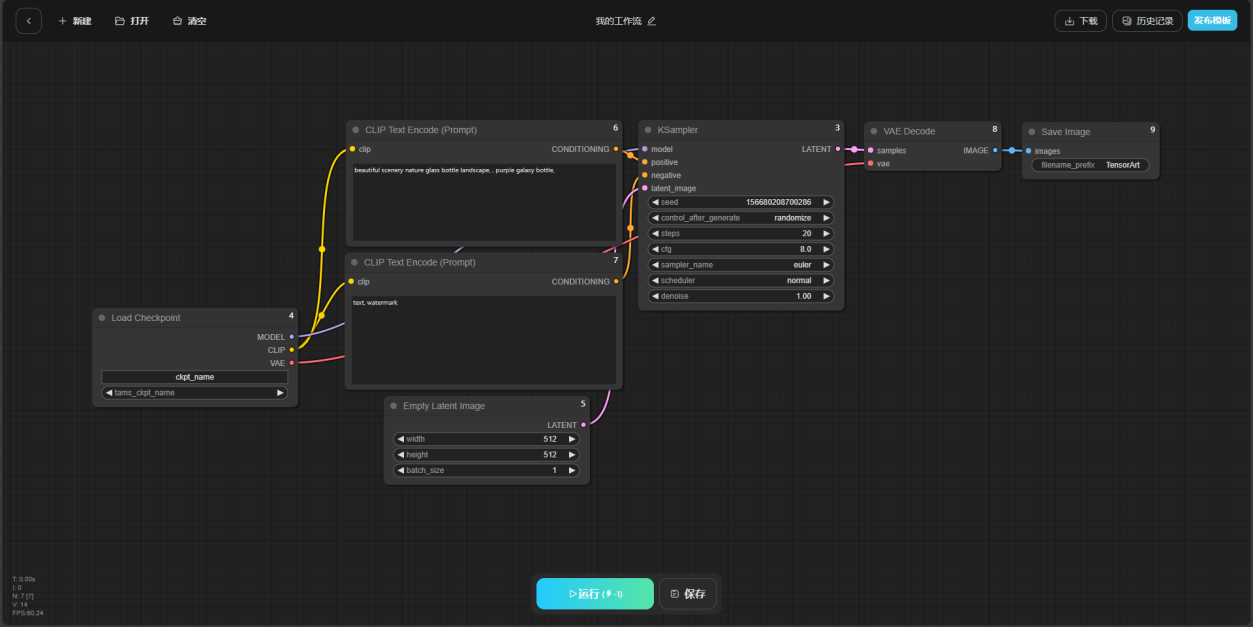Click right arrow to increase steps value

point(826,234)
